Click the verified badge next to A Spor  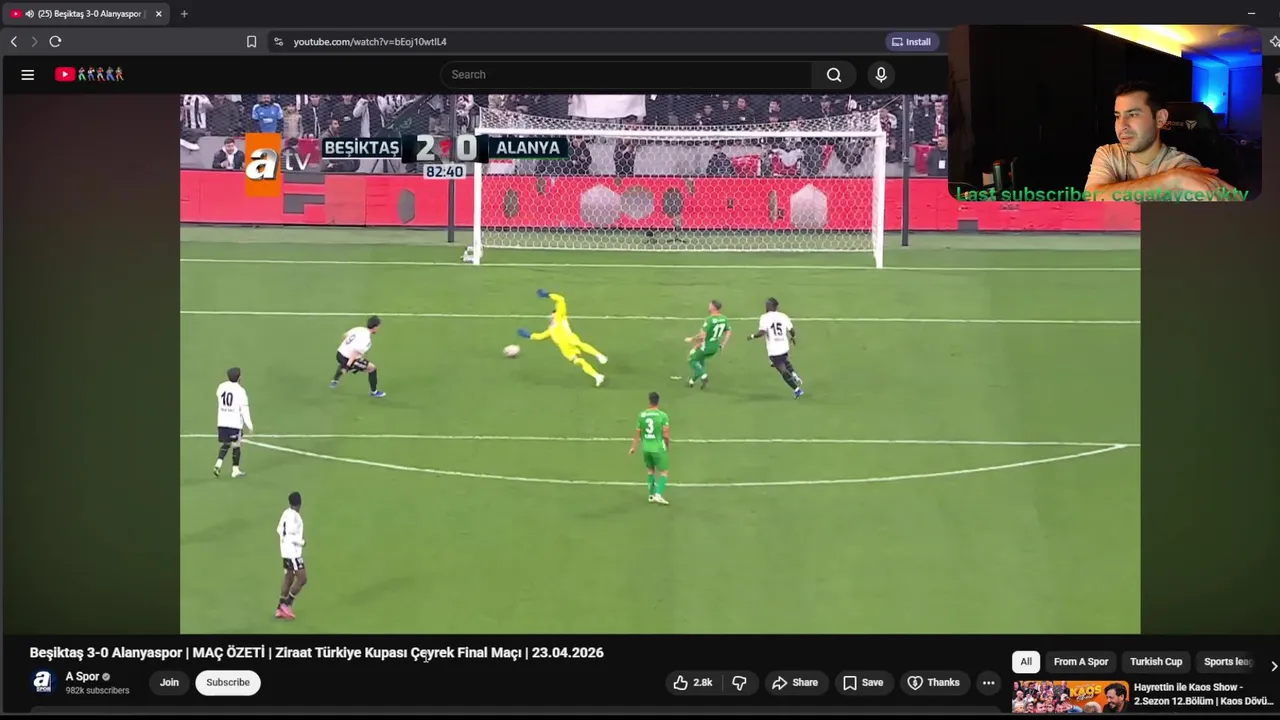(x=106, y=677)
